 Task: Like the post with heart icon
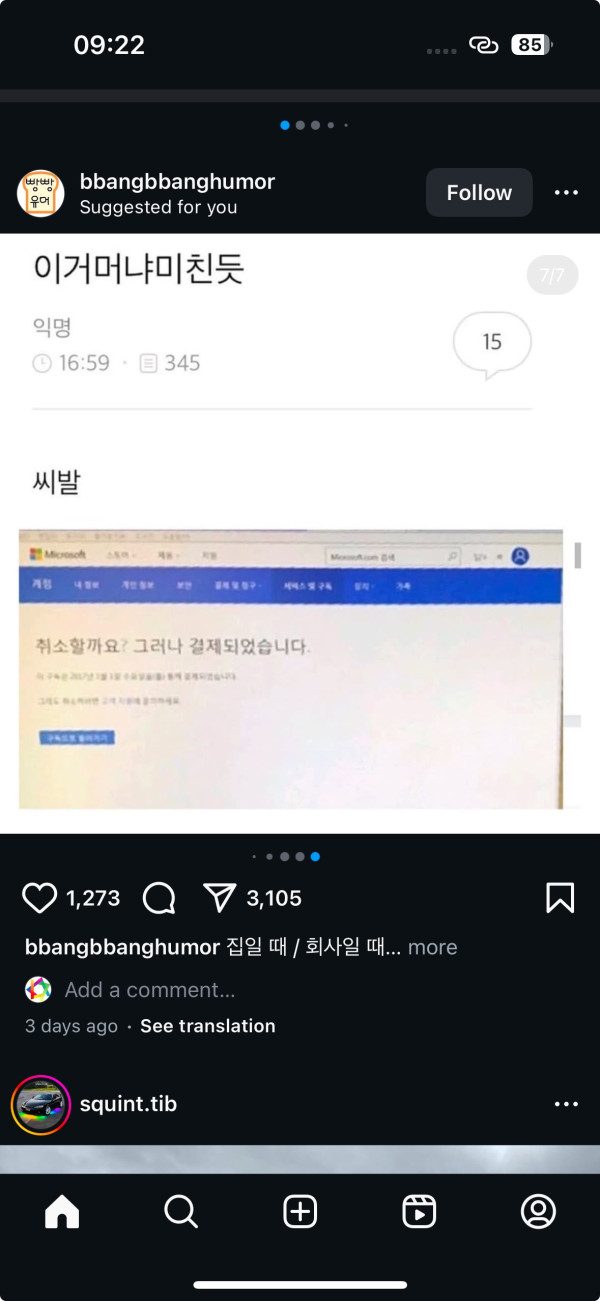(40, 898)
